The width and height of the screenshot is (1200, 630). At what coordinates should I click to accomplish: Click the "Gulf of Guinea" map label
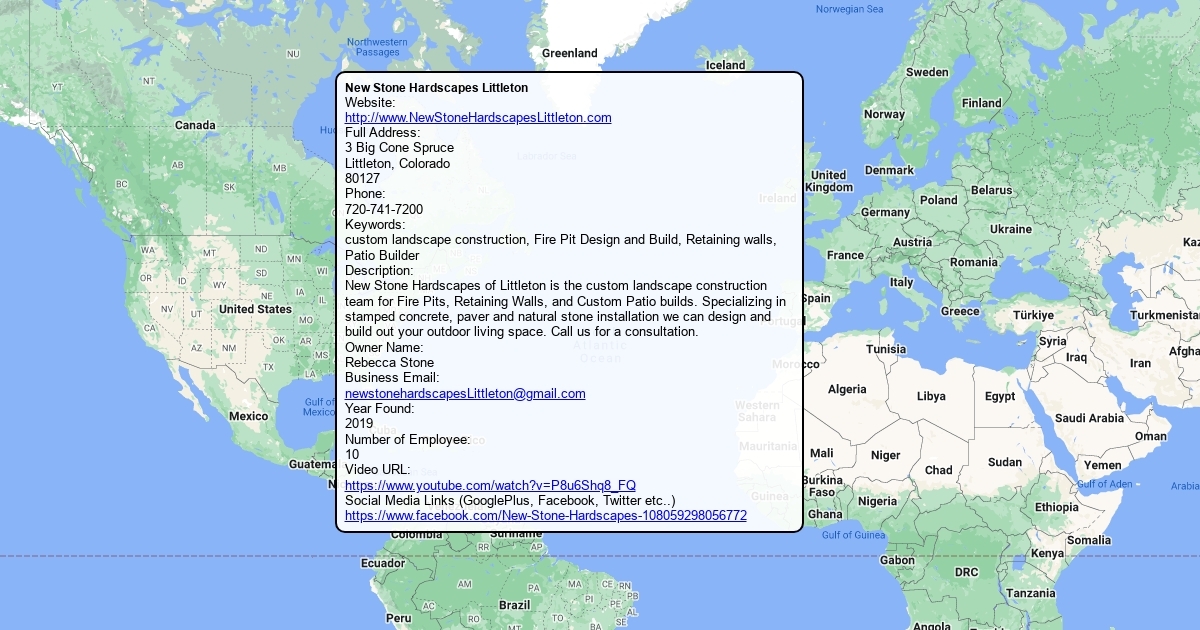(x=853, y=535)
